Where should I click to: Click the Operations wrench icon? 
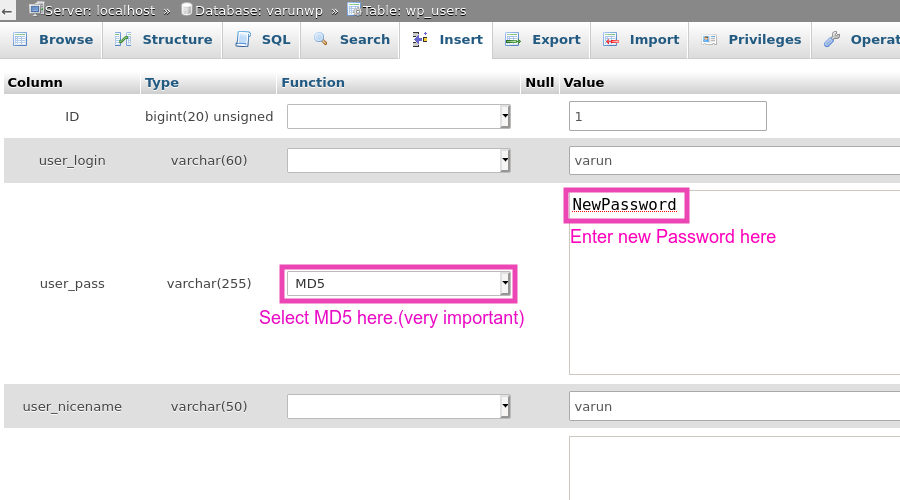coord(832,40)
